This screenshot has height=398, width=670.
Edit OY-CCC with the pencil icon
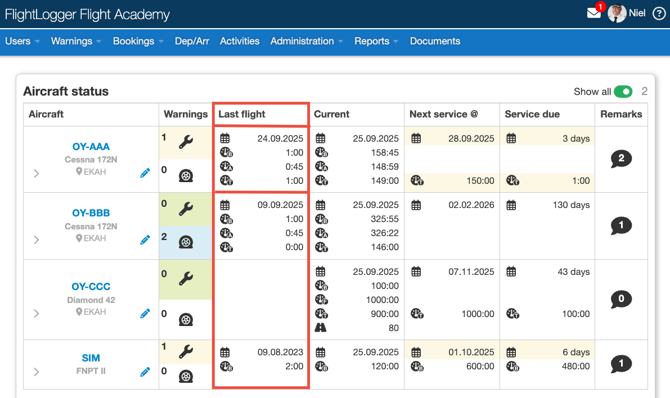pos(145,313)
